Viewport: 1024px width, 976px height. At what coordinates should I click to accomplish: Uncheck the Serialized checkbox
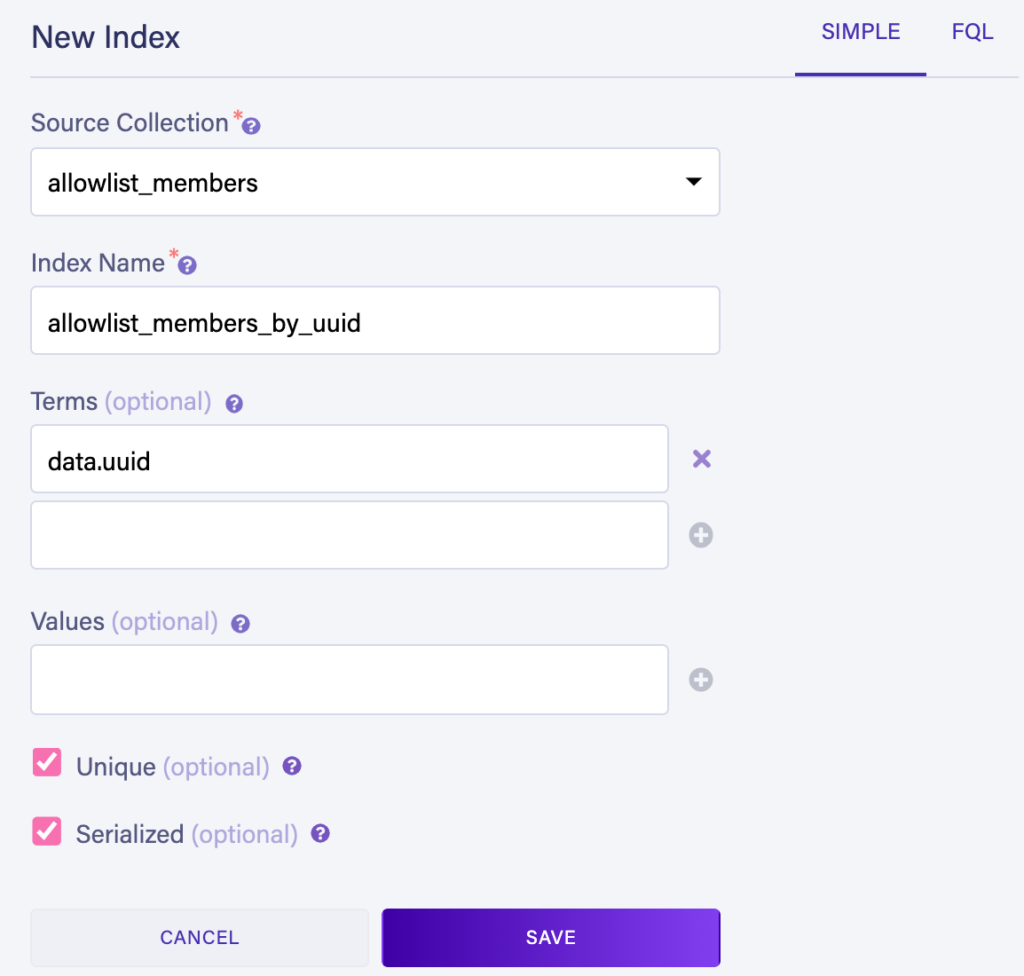(x=47, y=830)
